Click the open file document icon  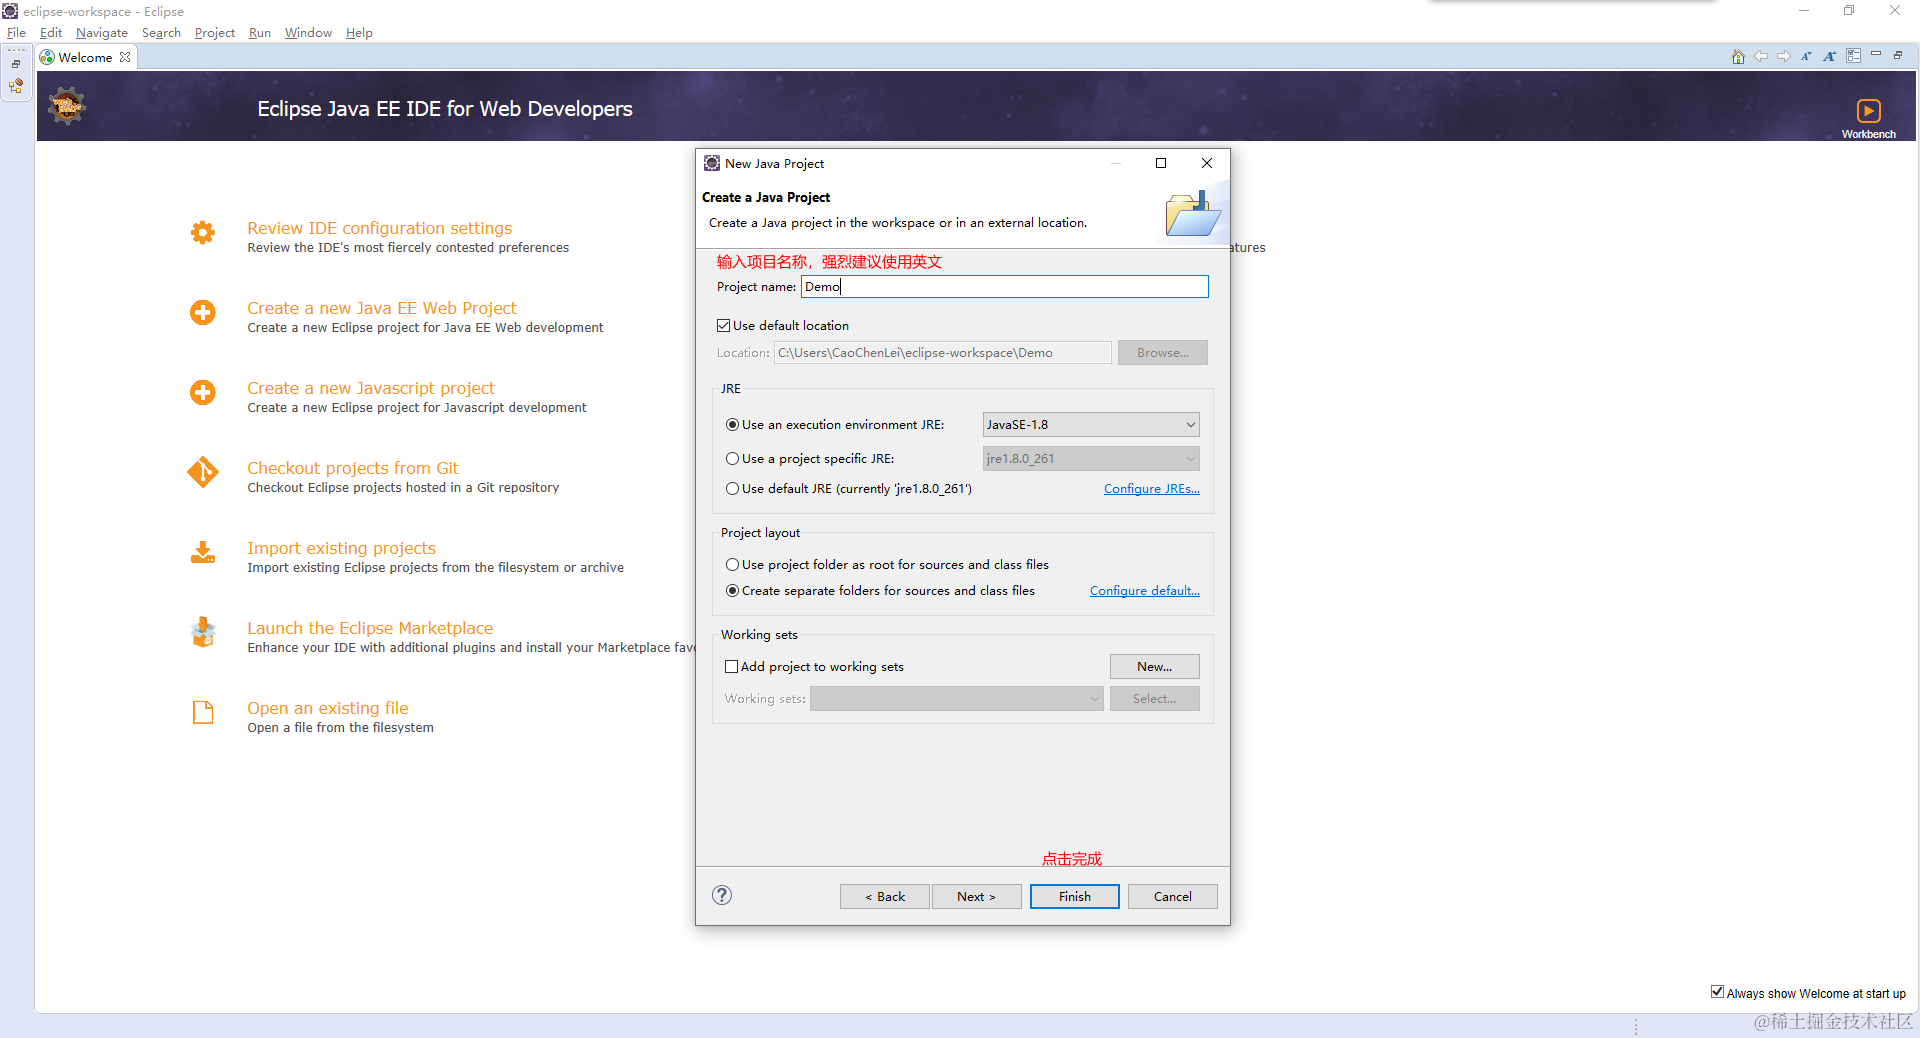pos(203,712)
